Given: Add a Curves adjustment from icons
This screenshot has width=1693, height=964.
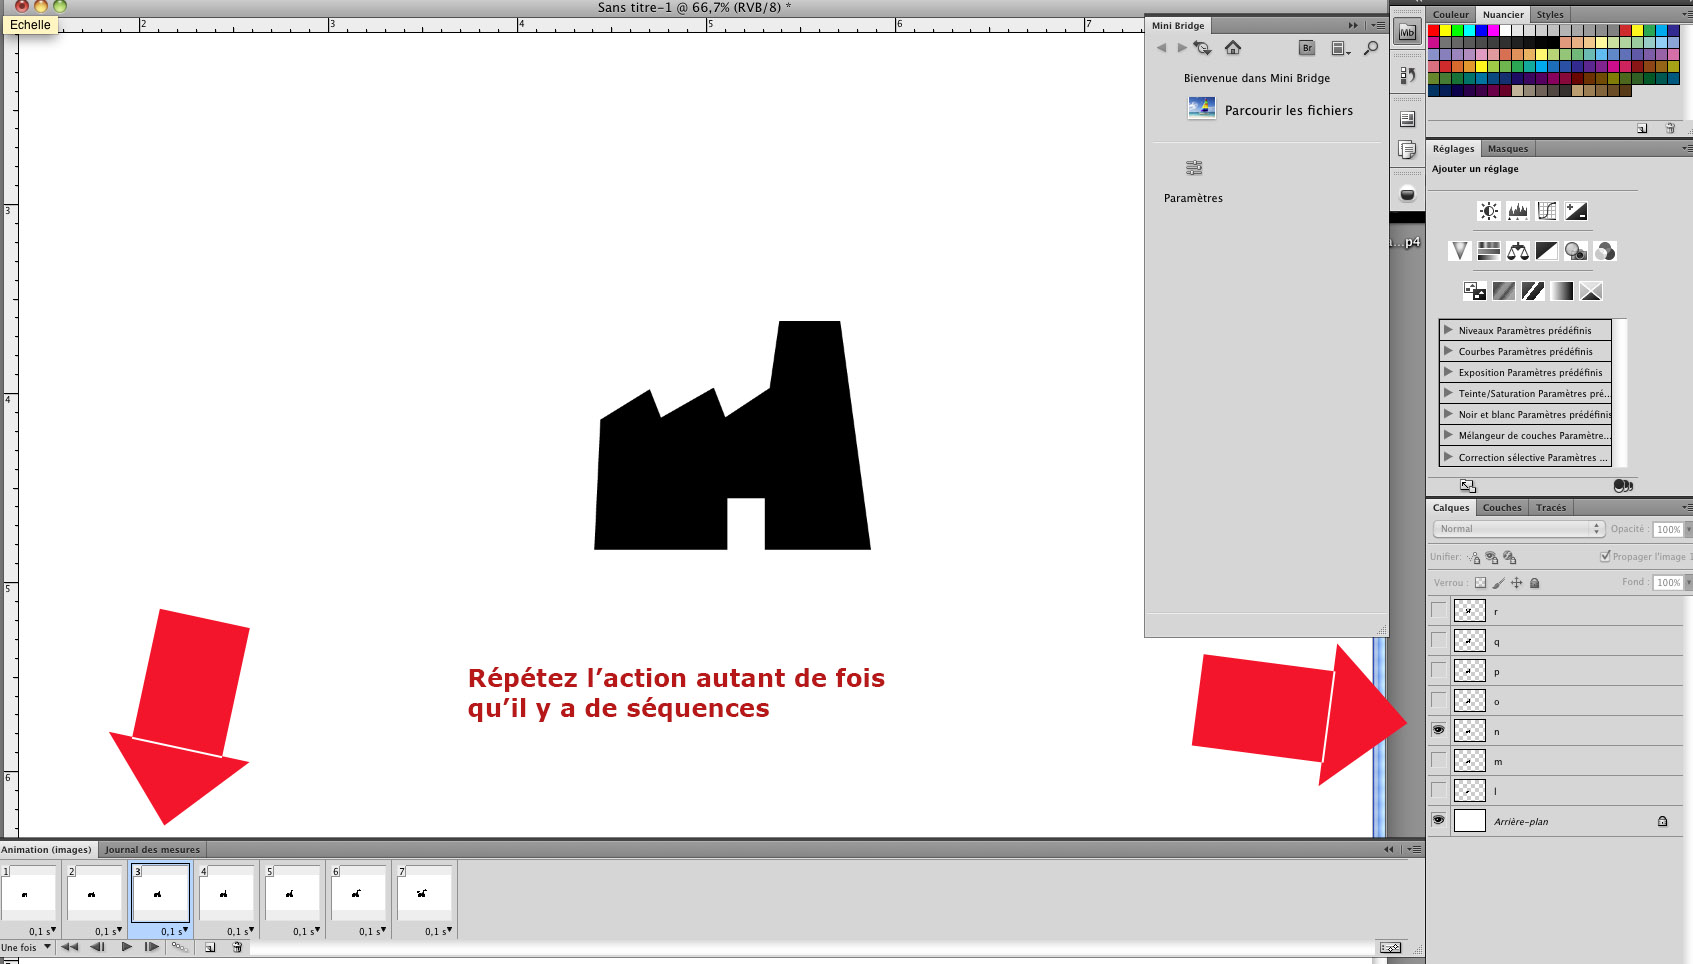Looking at the screenshot, I should coord(1547,211).
